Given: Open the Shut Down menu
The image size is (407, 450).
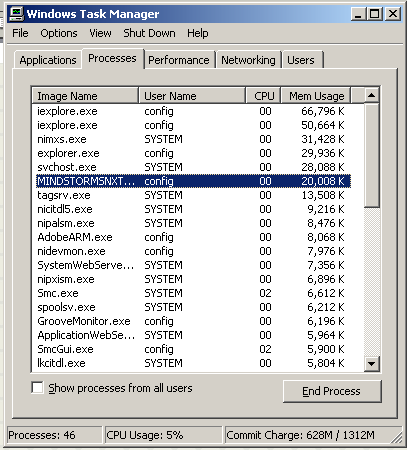Looking at the screenshot, I should coord(149,33).
